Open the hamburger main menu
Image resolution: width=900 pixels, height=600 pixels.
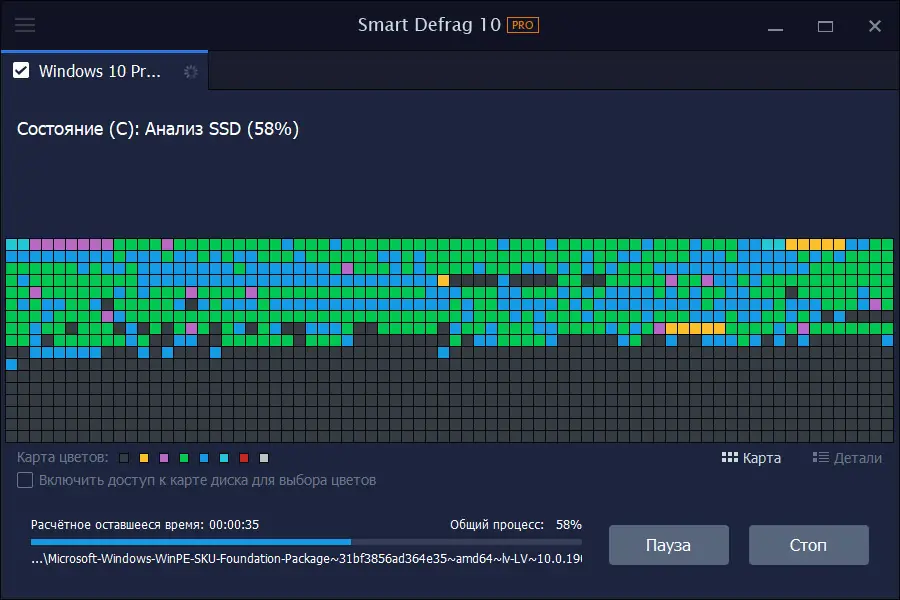coord(25,25)
